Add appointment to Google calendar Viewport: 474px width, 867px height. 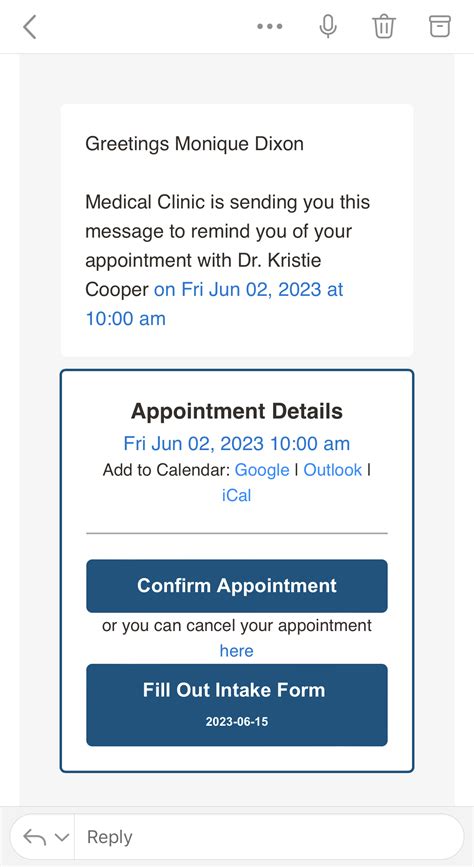262,470
